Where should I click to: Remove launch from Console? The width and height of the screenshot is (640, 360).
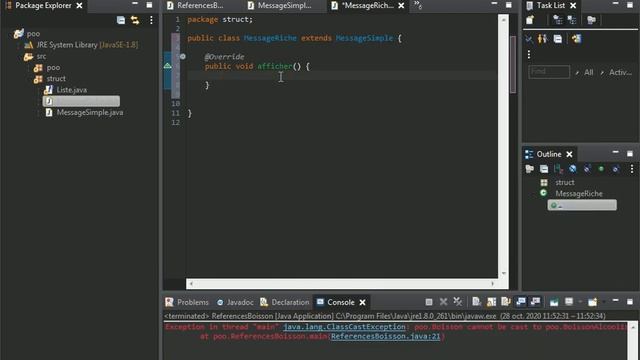pyautogui.click(x=443, y=302)
